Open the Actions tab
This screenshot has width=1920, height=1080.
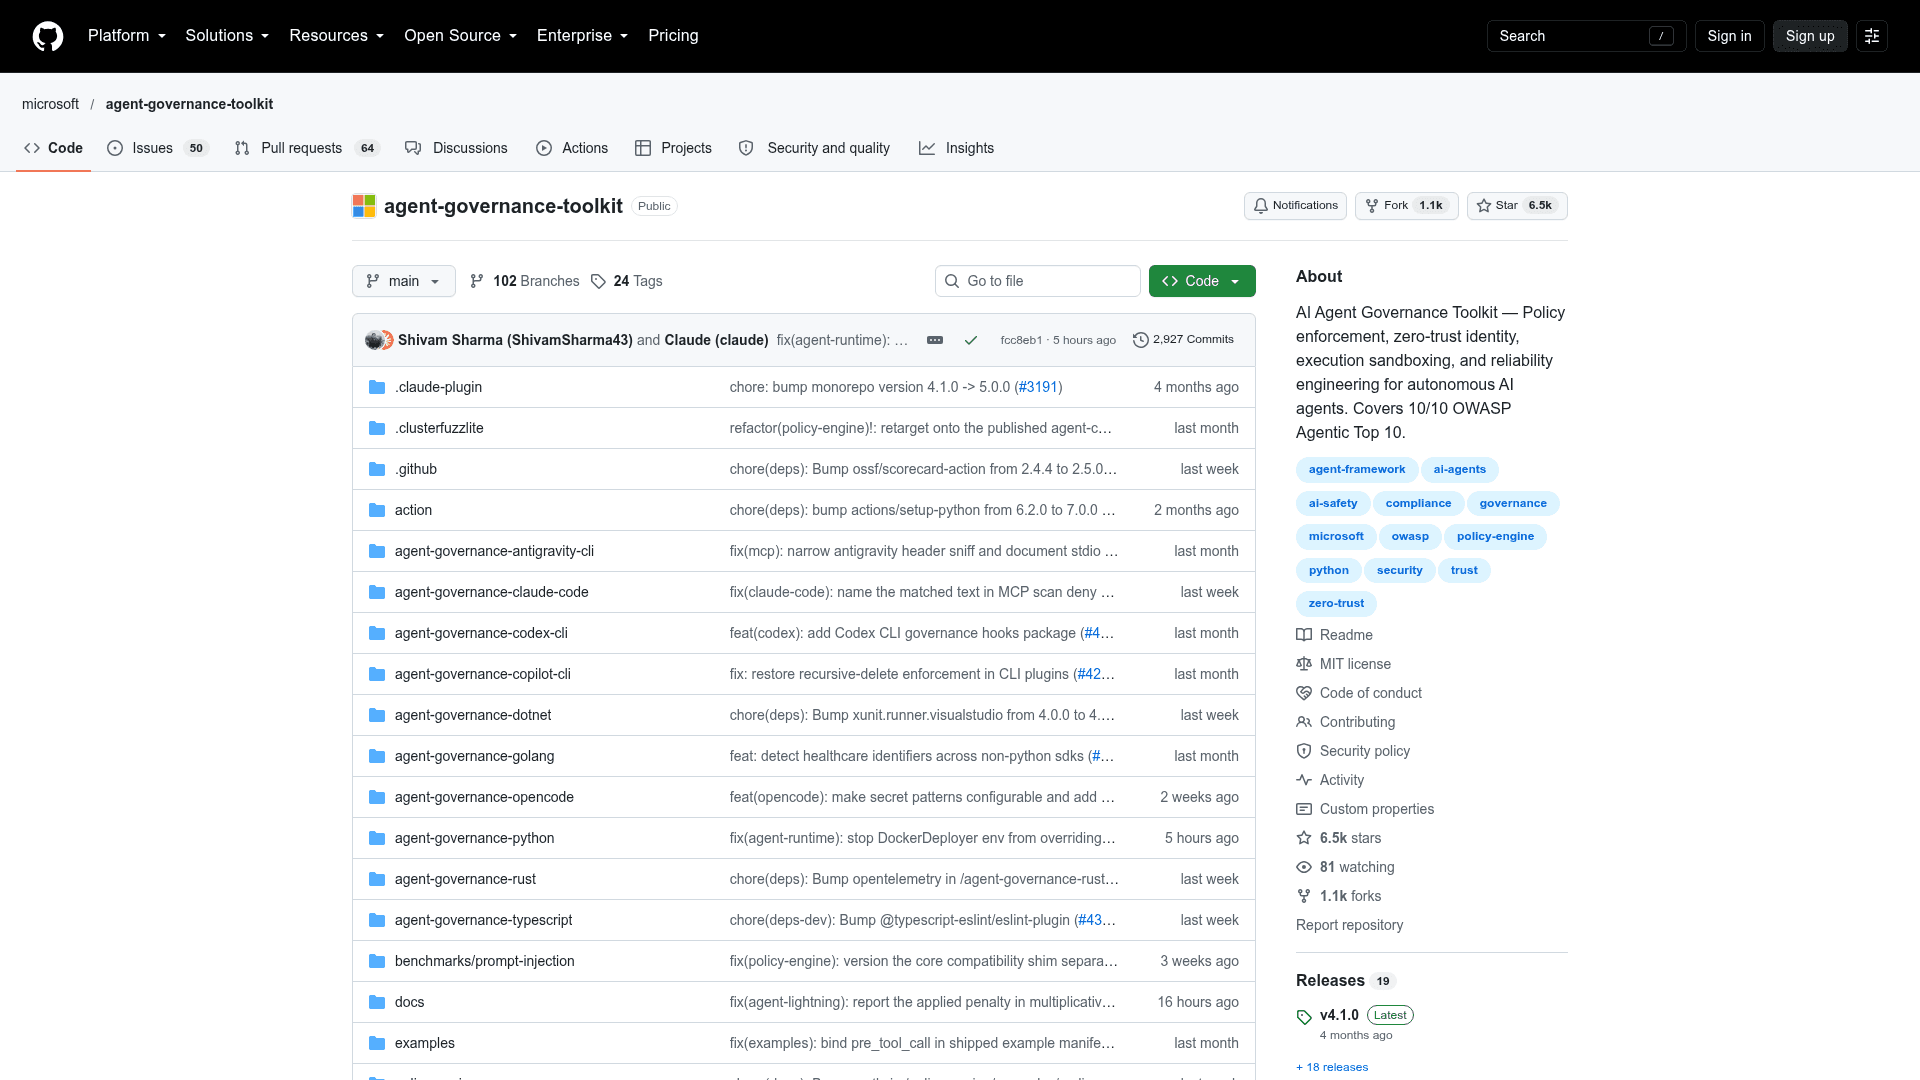tap(572, 148)
